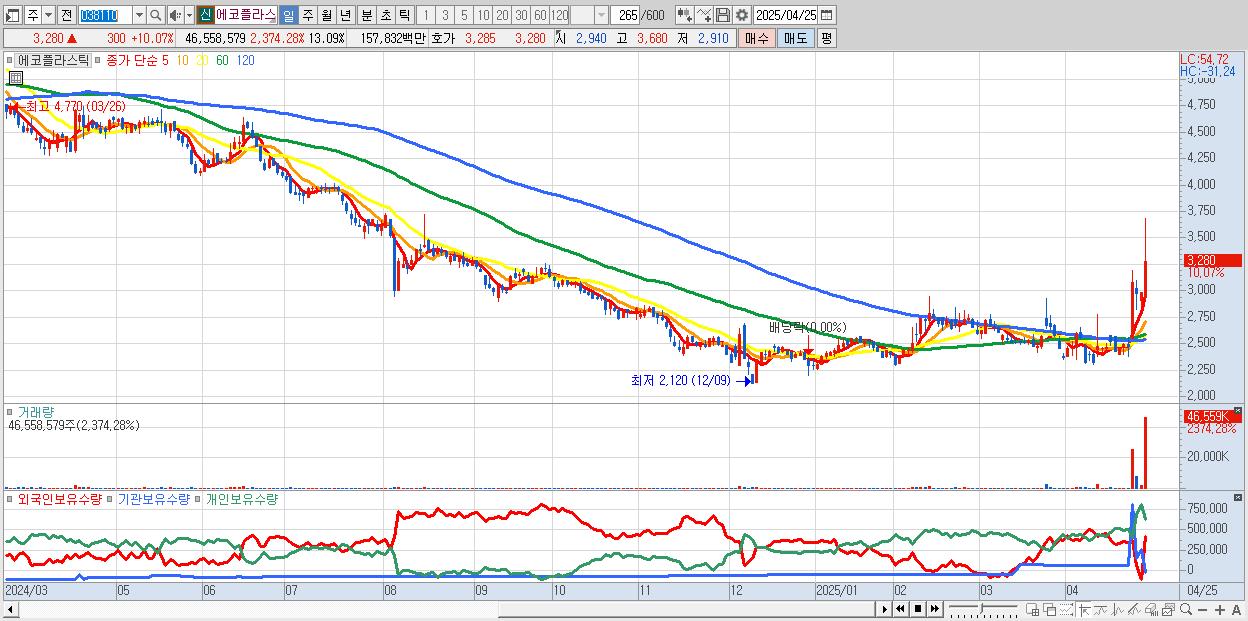Screen dimensions: 1248x621
Task: Click the 개인보유수량 indicator label
Action: [x=241, y=498]
